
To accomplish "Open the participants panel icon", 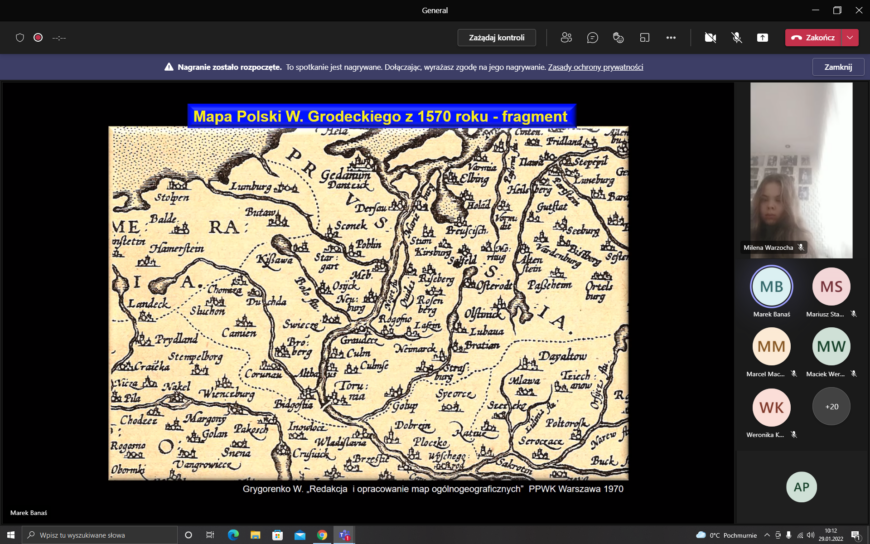I will click(566, 38).
